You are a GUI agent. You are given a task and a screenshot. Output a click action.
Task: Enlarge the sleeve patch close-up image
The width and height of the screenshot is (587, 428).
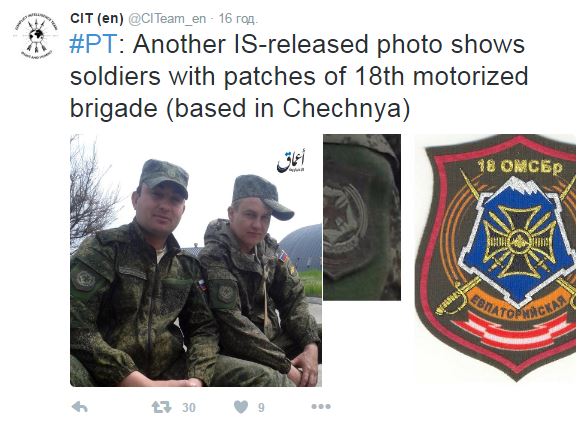[362, 217]
